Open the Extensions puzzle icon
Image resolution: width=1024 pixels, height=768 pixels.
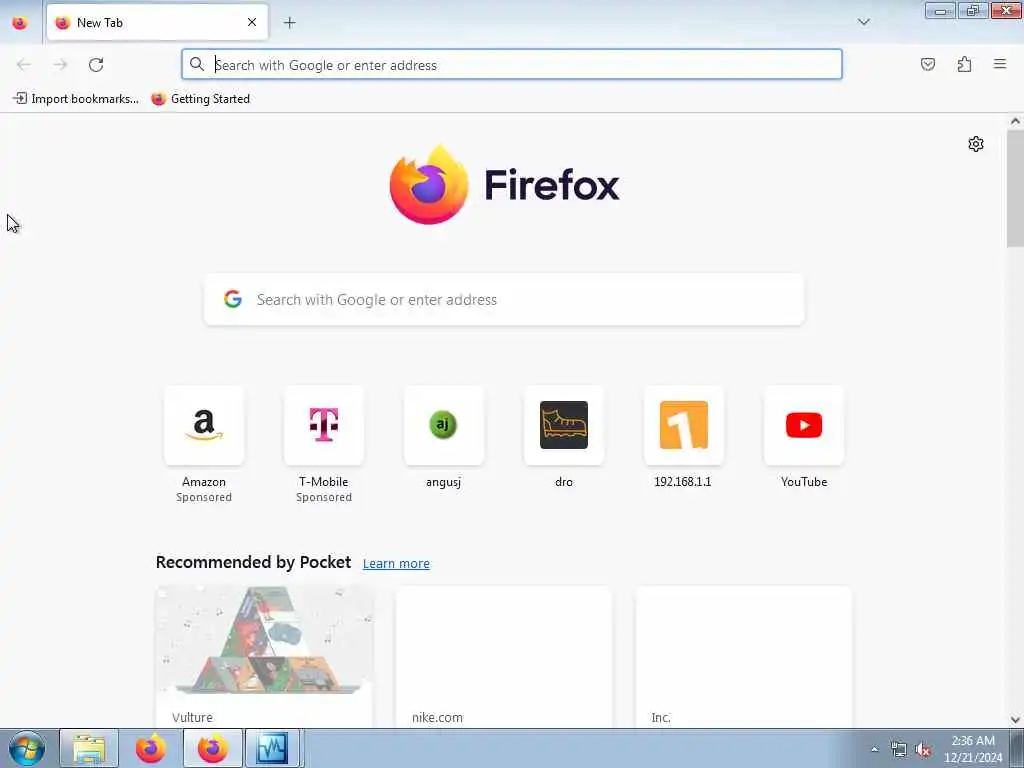(964, 64)
